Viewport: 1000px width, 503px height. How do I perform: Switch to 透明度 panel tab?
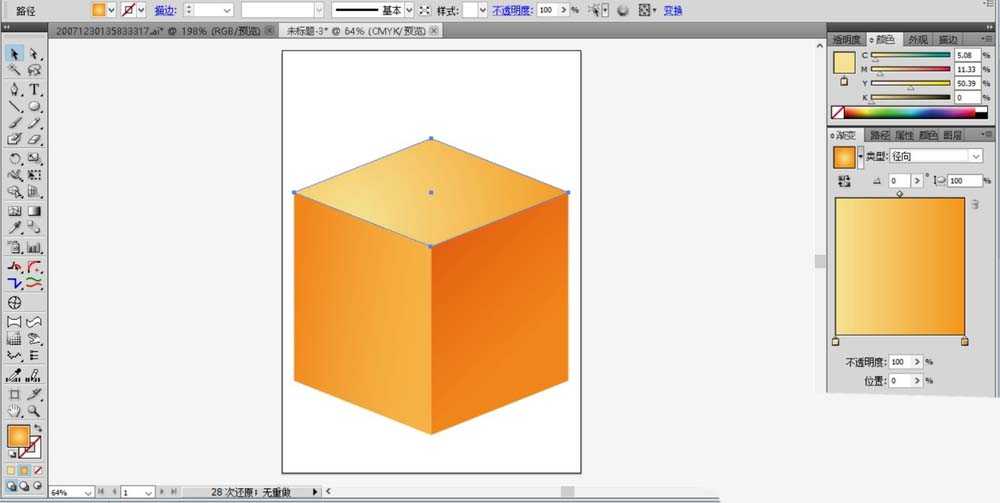pyautogui.click(x=846, y=40)
